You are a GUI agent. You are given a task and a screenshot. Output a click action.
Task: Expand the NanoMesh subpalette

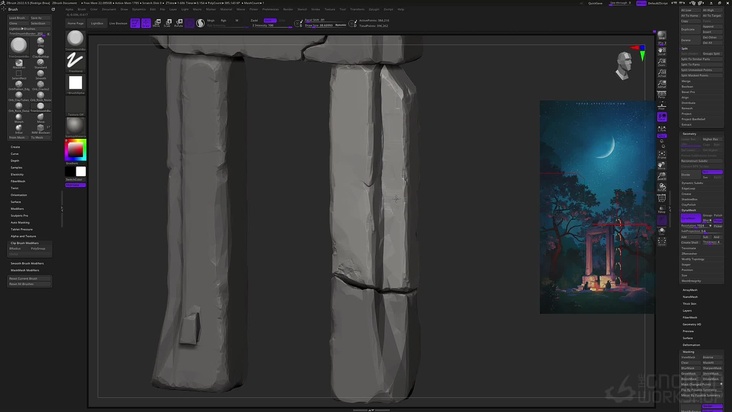point(690,297)
